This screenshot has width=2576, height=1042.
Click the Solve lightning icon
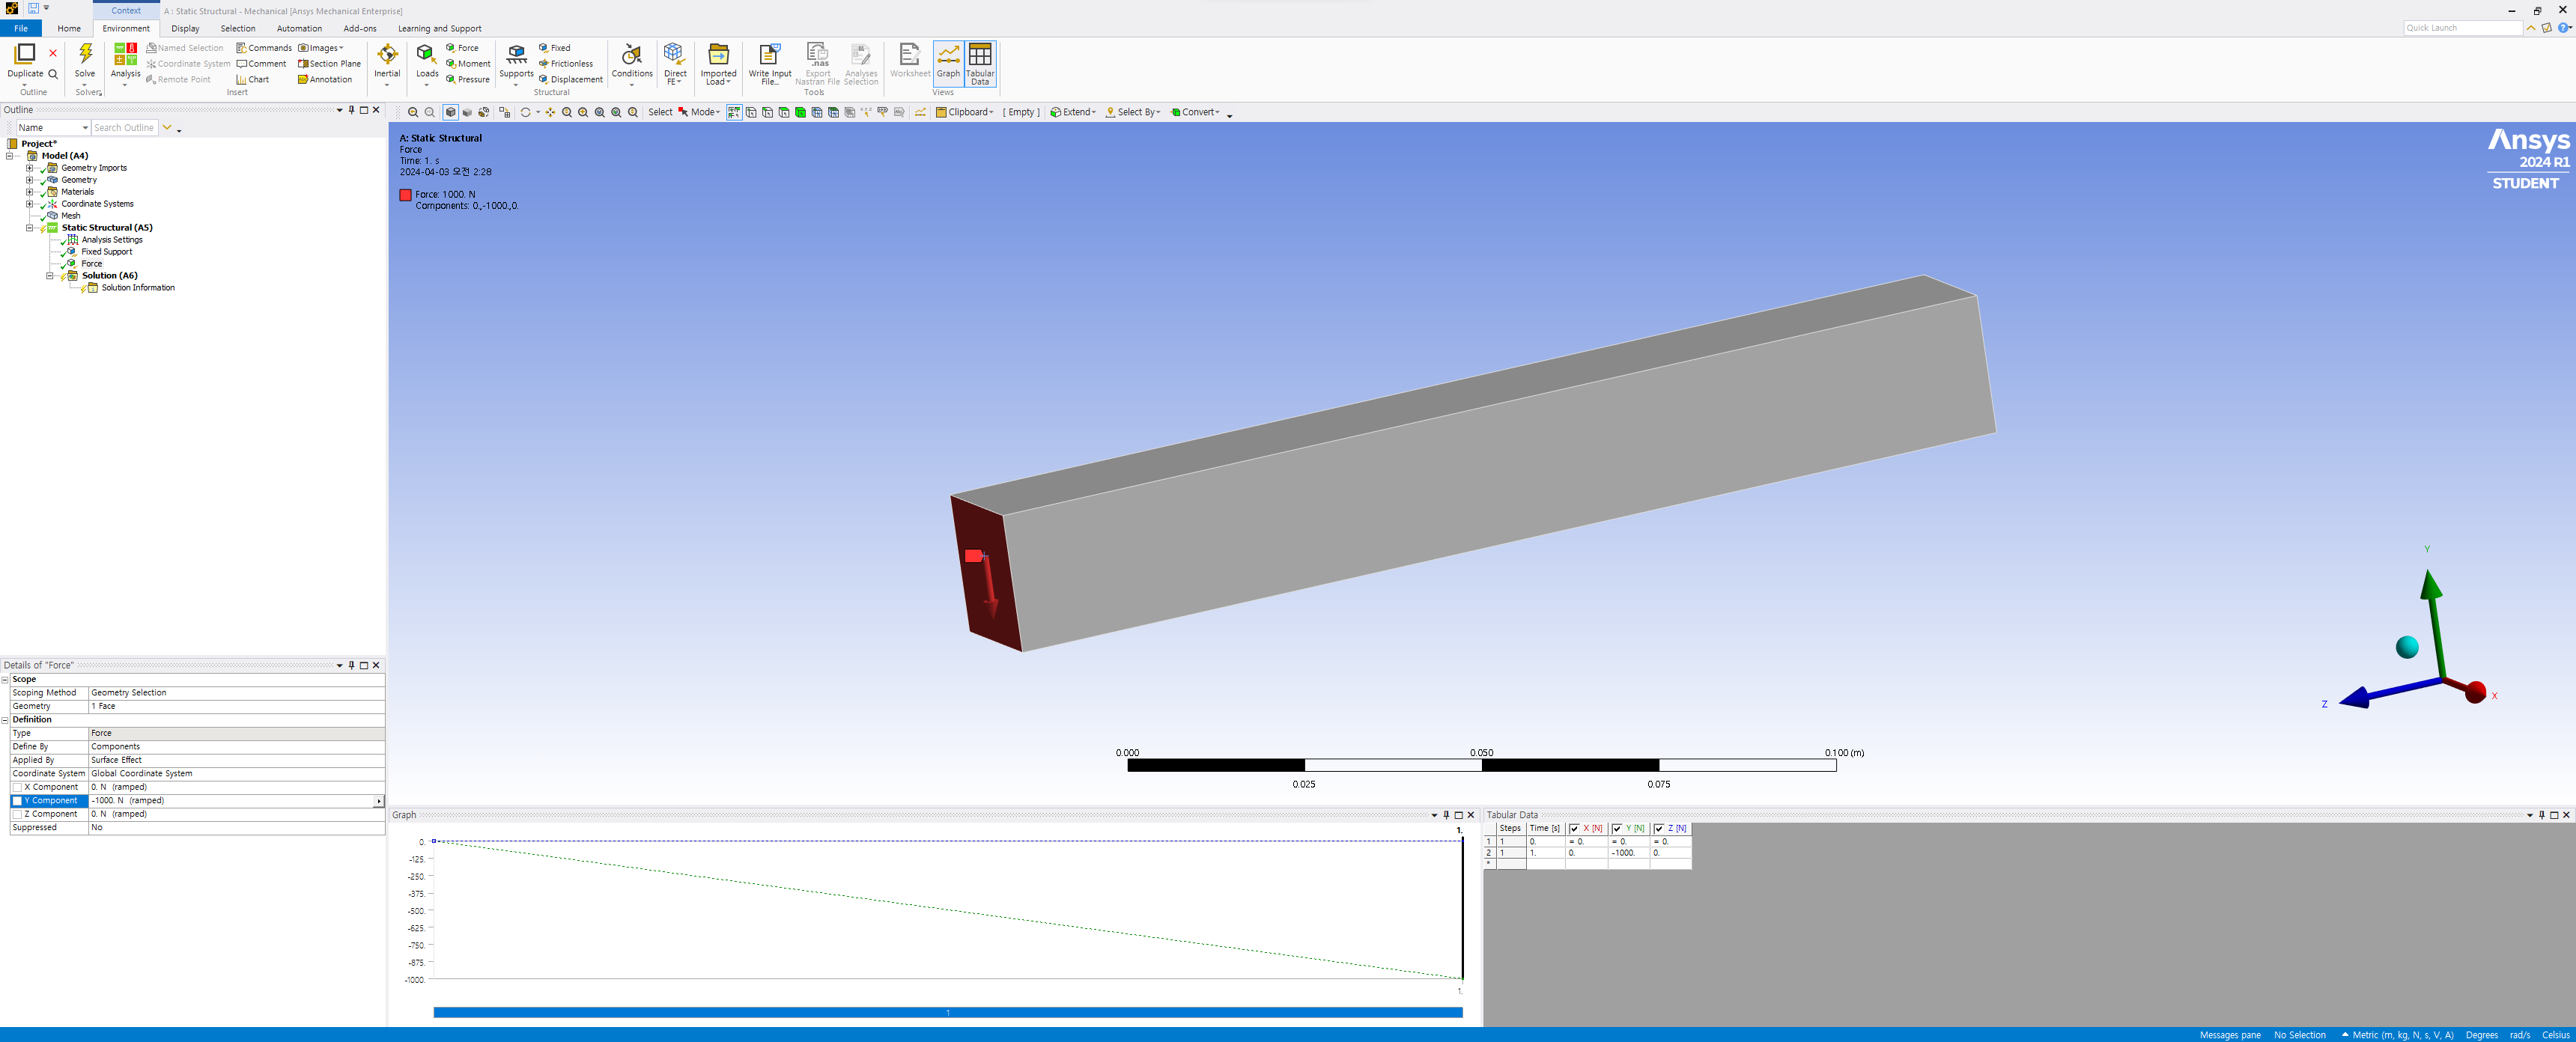click(85, 54)
